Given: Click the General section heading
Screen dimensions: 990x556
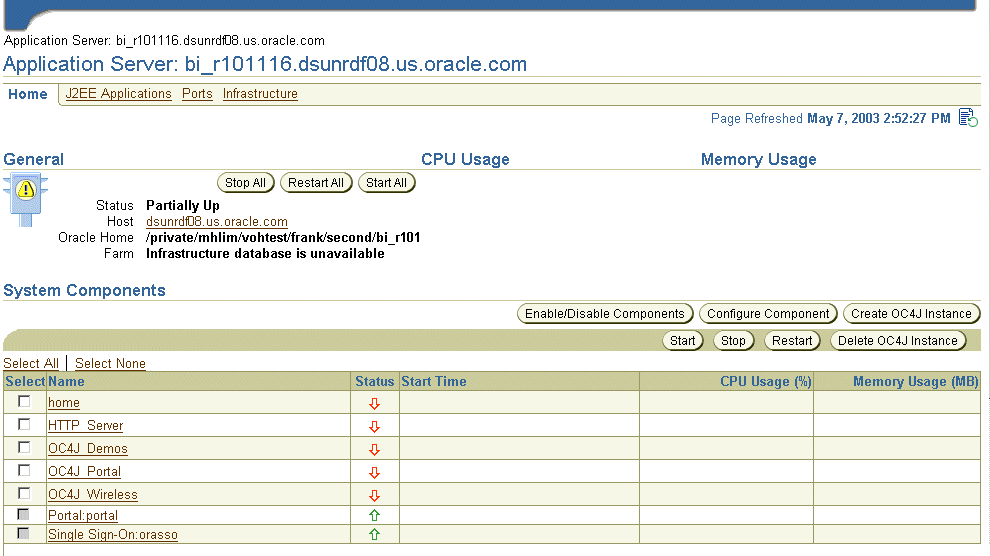Looking at the screenshot, I should (33, 159).
